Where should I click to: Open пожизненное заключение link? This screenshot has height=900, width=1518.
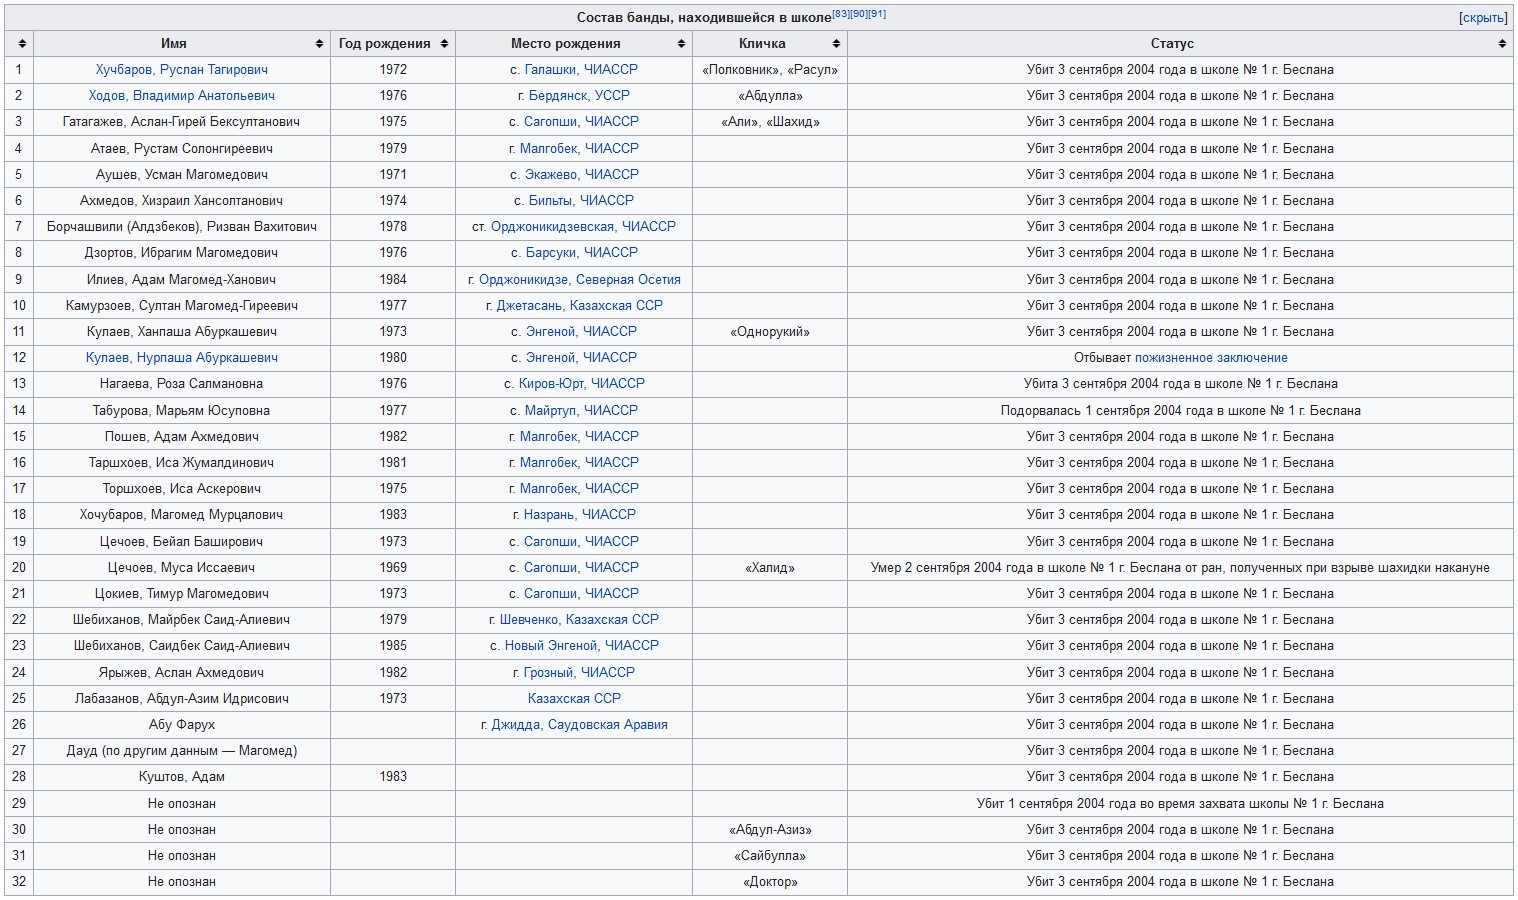coord(1211,358)
